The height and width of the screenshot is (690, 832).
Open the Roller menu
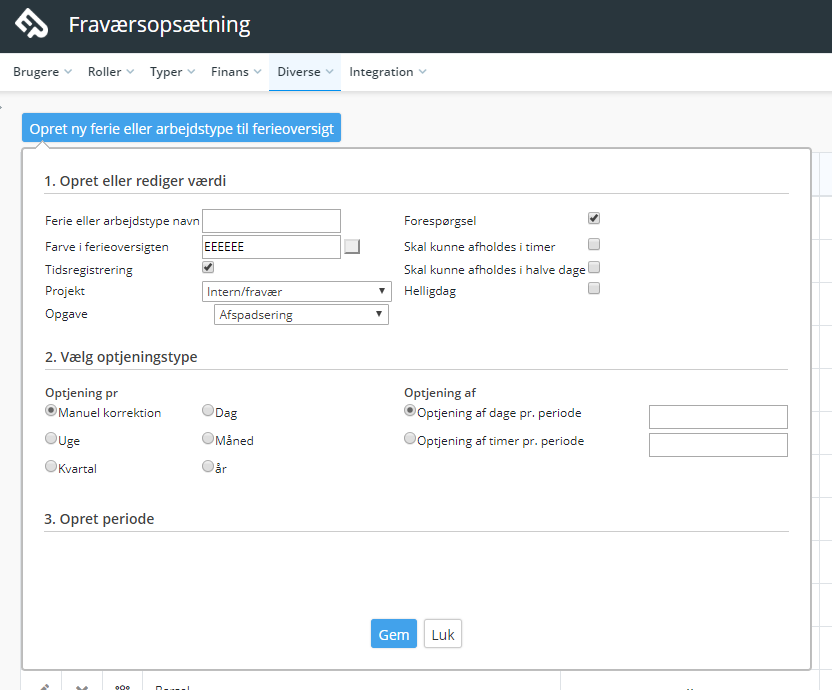pyautogui.click(x=111, y=72)
